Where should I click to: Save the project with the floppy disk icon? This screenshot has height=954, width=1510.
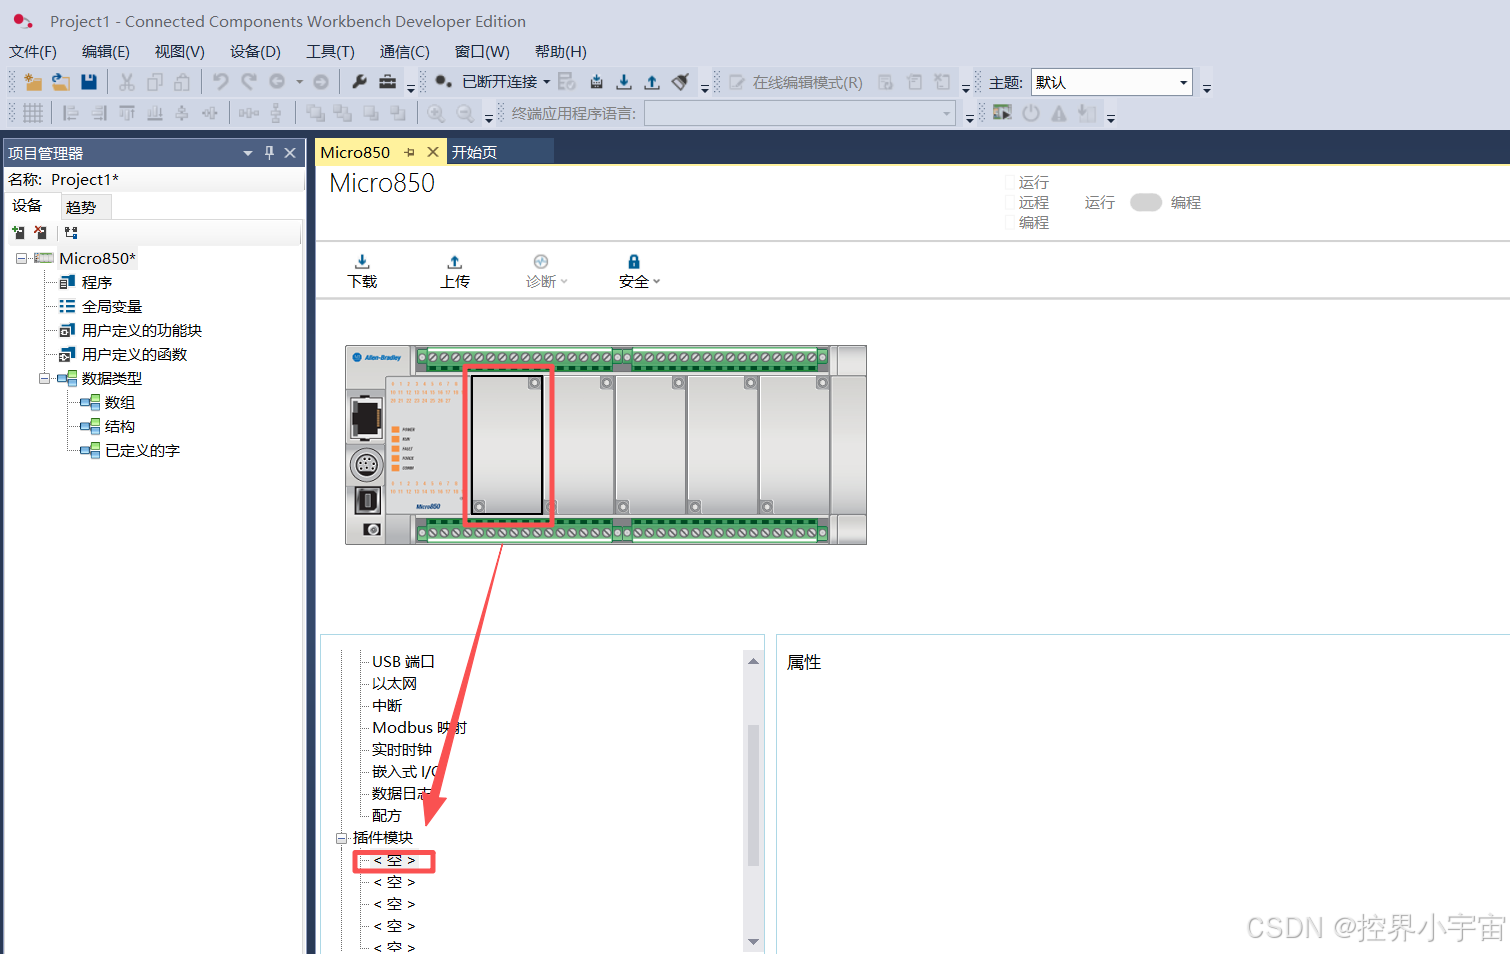tap(89, 82)
